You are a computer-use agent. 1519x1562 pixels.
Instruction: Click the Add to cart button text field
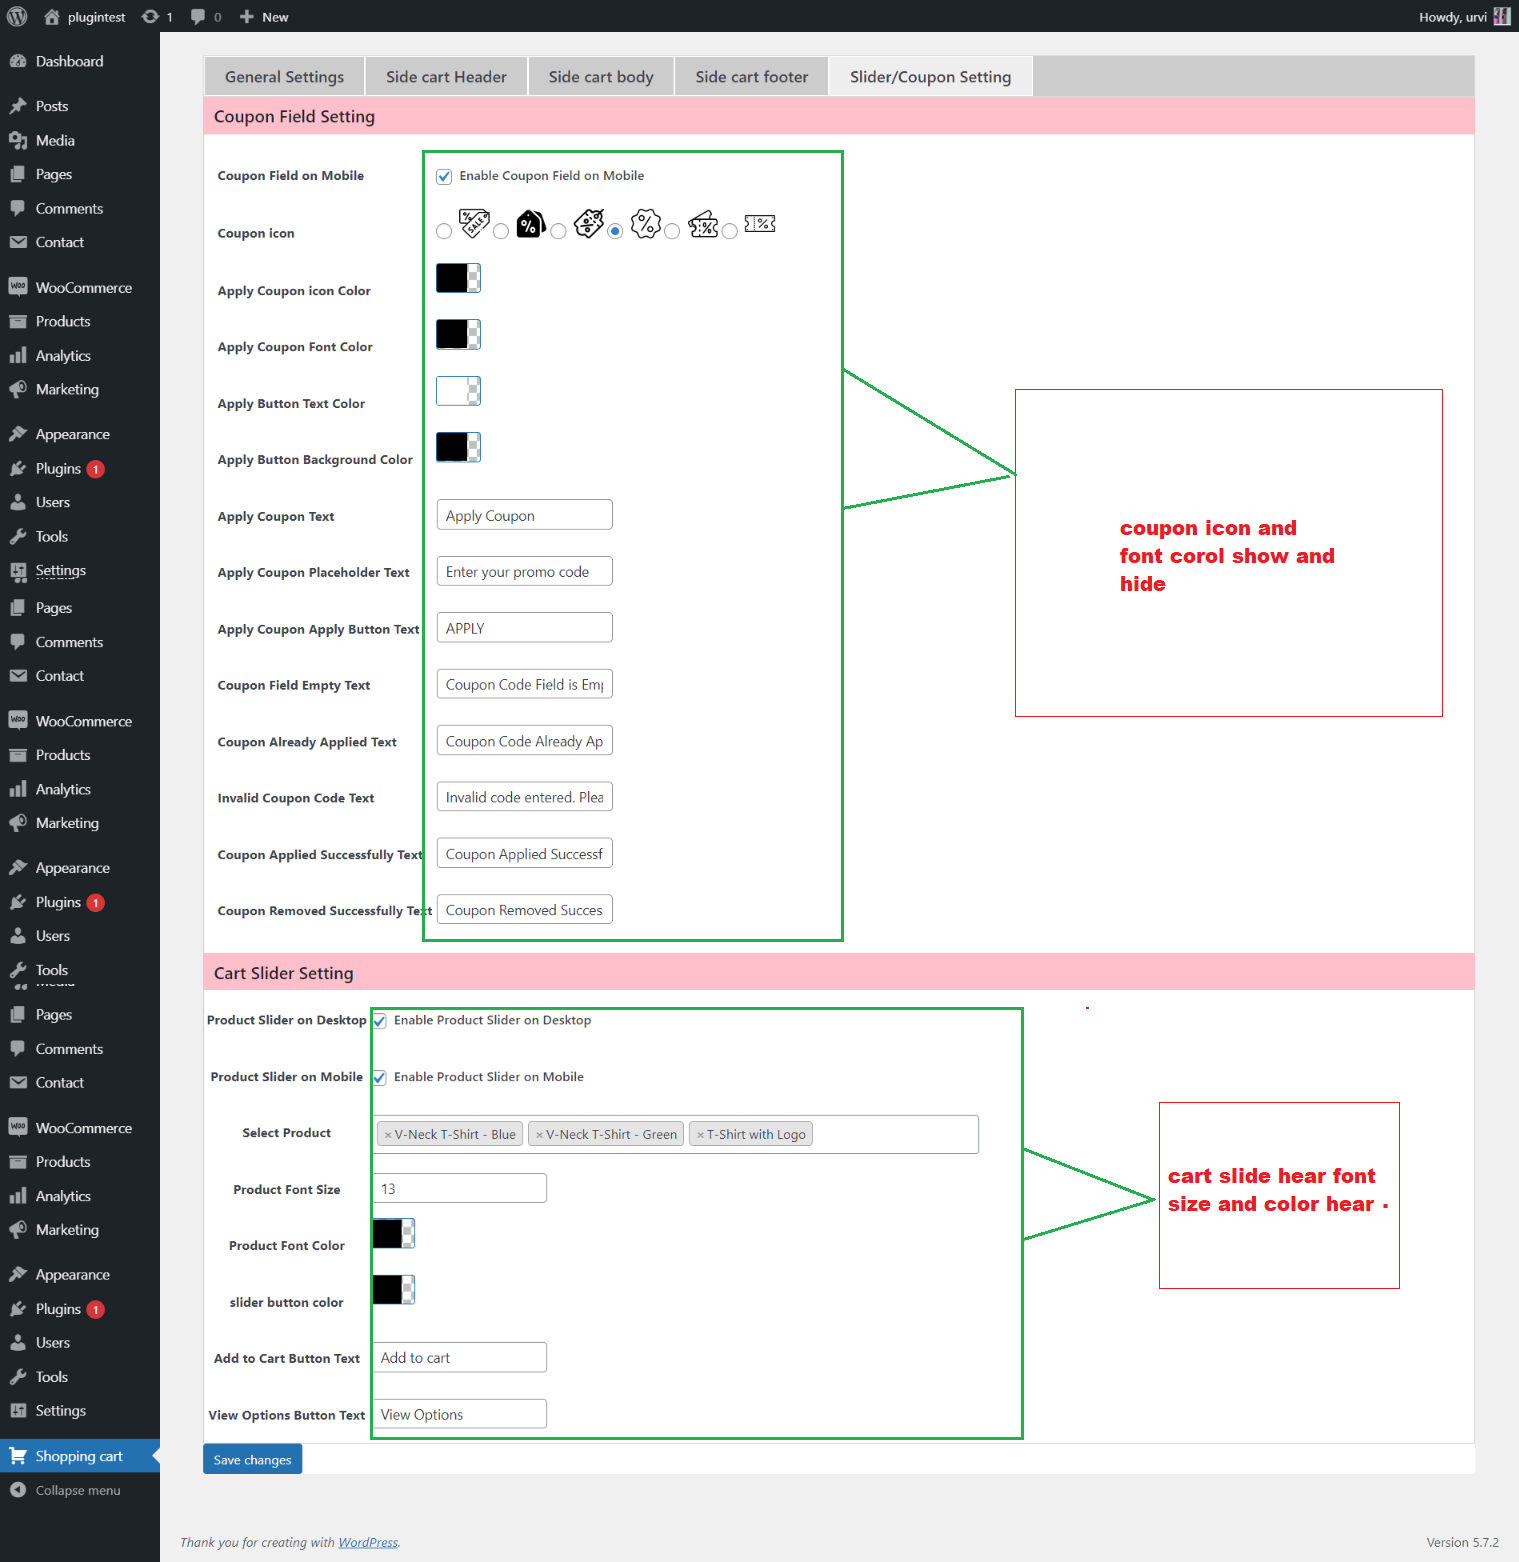click(x=459, y=1357)
